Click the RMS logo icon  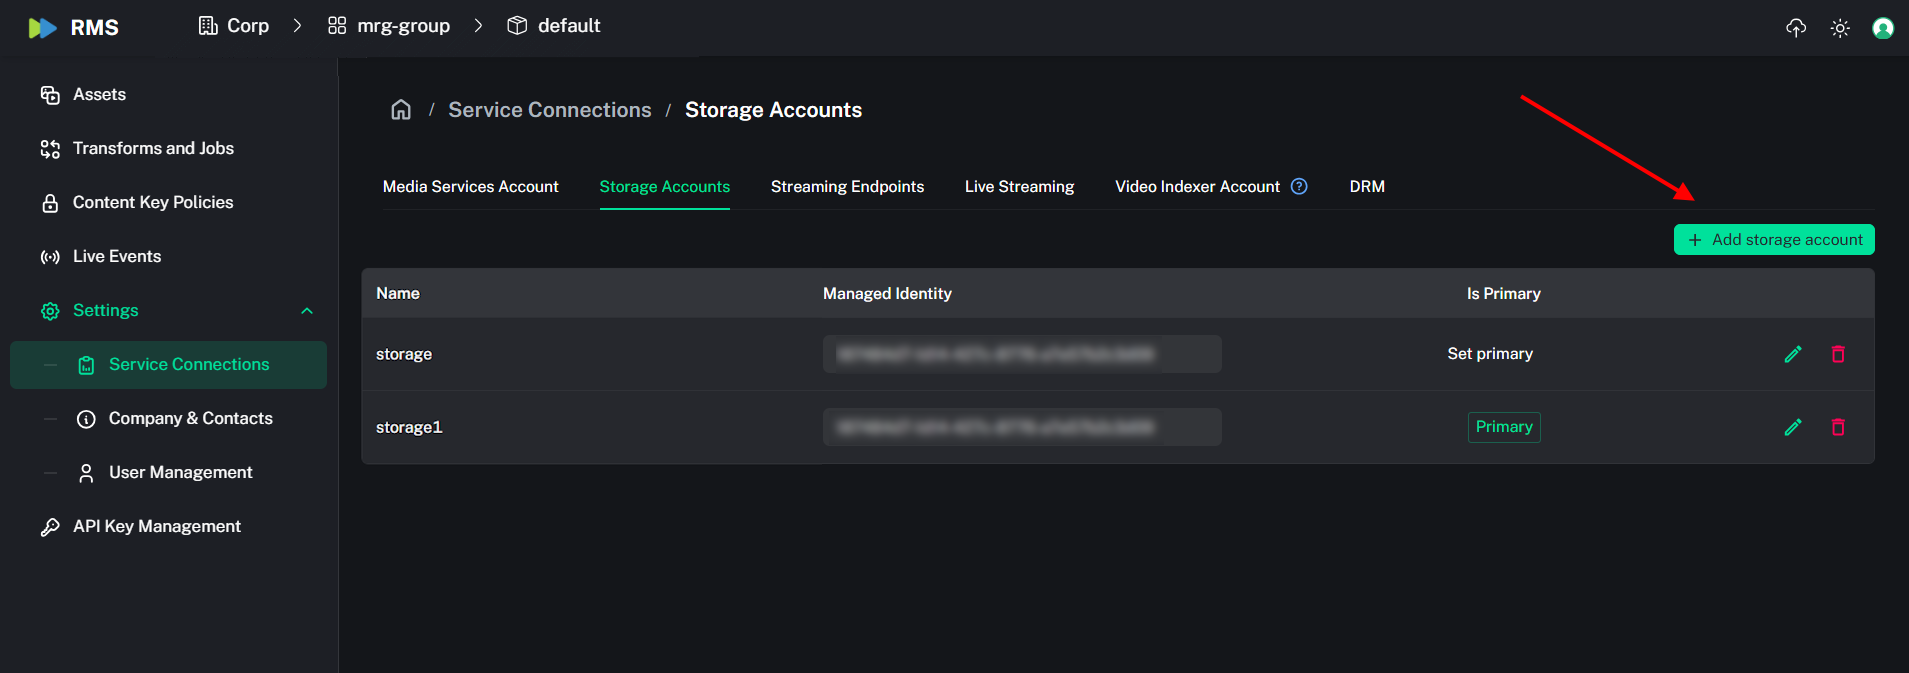[x=42, y=28]
